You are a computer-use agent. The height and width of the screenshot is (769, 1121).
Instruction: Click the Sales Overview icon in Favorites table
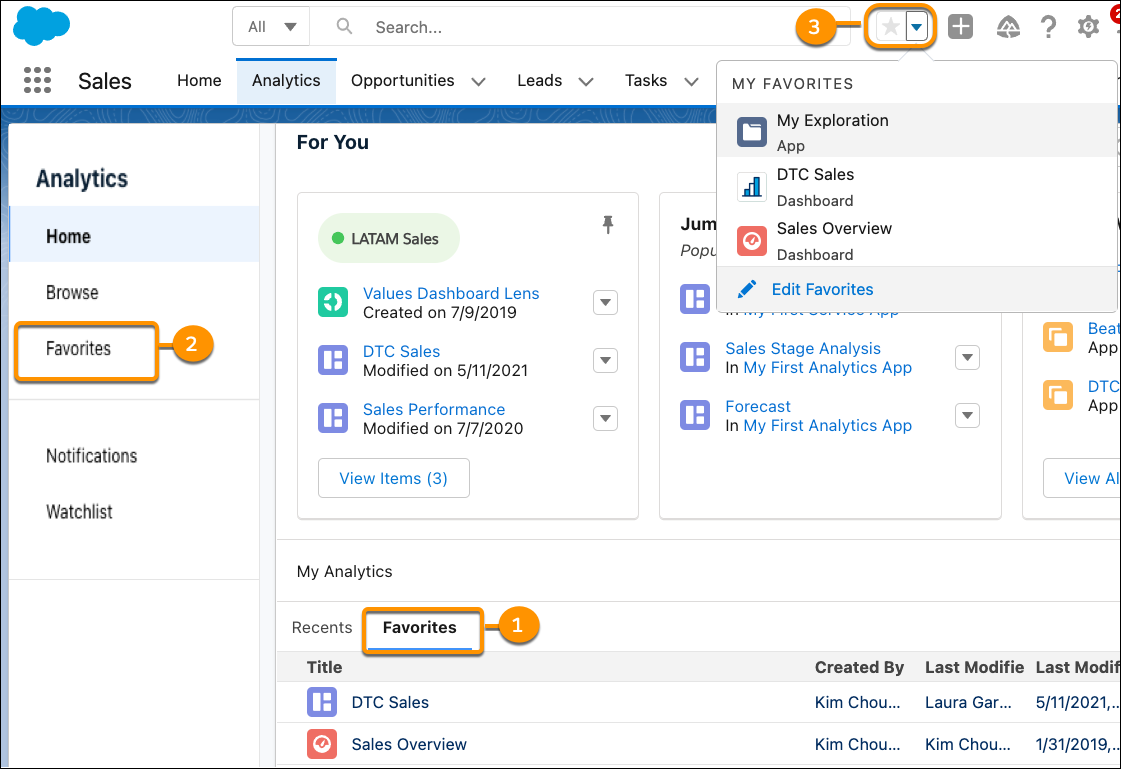tap(322, 744)
